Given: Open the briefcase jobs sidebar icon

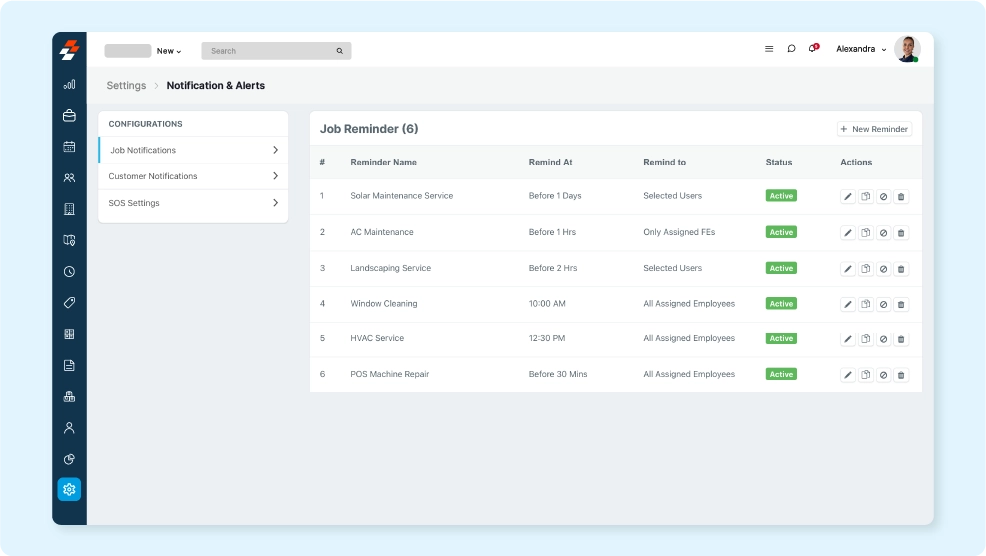Looking at the screenshot, I should (x=69, y=116).
